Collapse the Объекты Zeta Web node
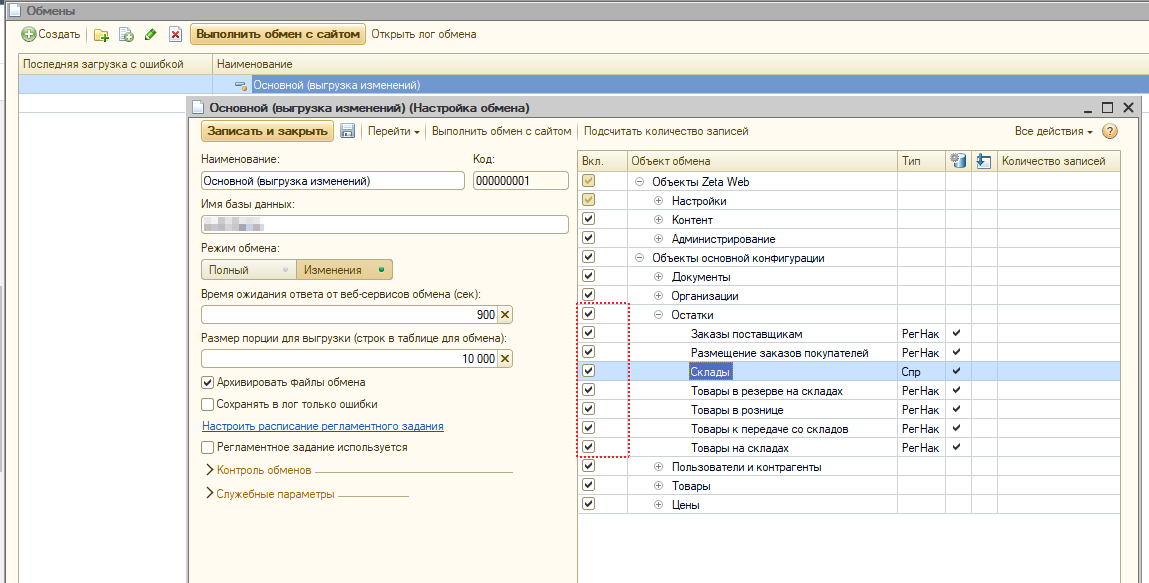 (639, 182)
